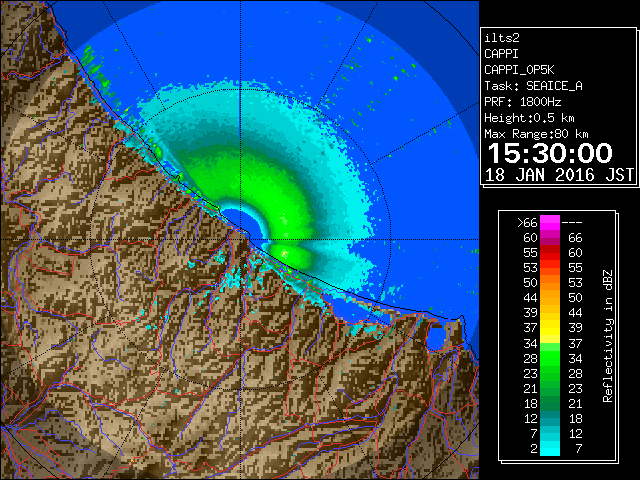Screen dimensions: 640x480
Task: Click the large "15:30:00" timestamp
Action: coord(550,153)
